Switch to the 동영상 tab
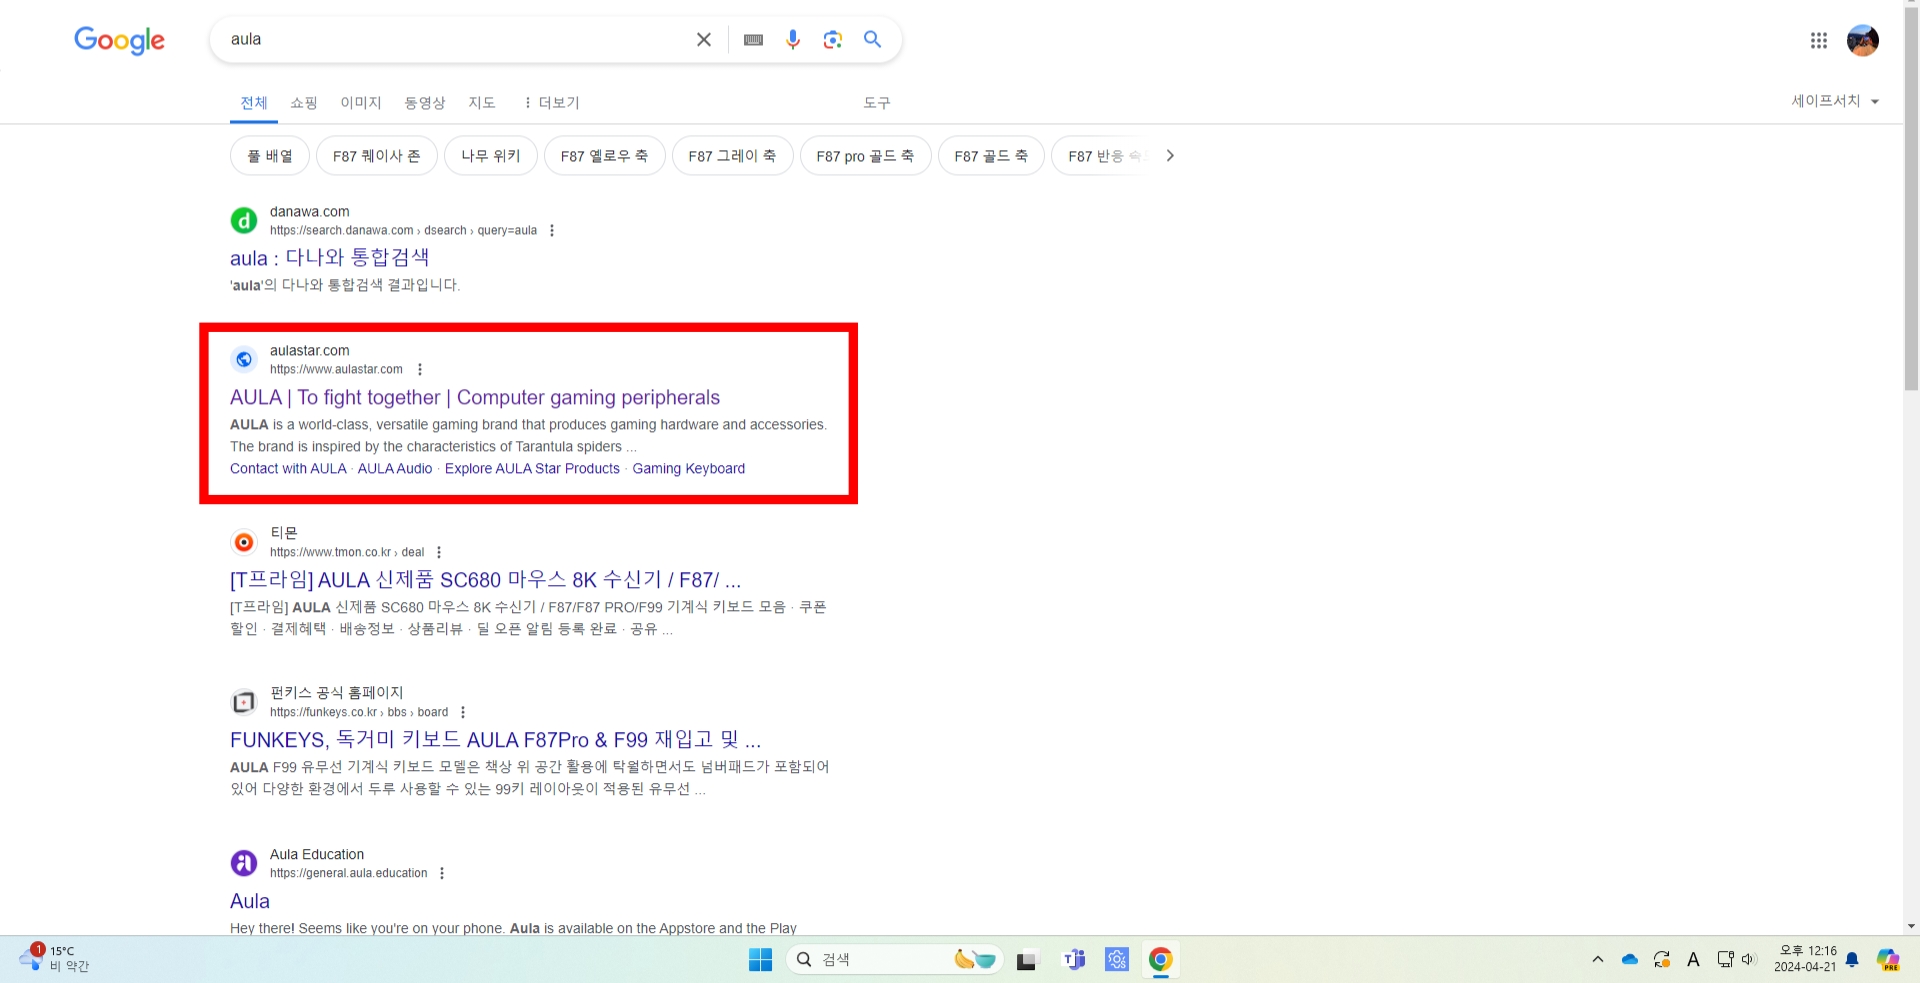Image resolution: width=1920 pixels, height=983 pixels. (425, 102)
